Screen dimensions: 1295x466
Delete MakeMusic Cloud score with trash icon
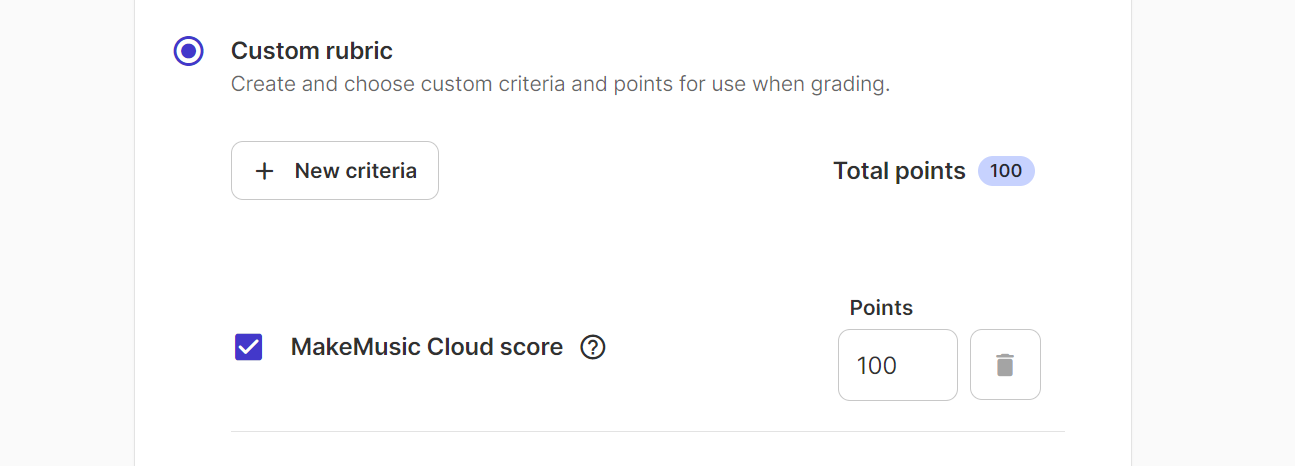[x=1005, y=365]
